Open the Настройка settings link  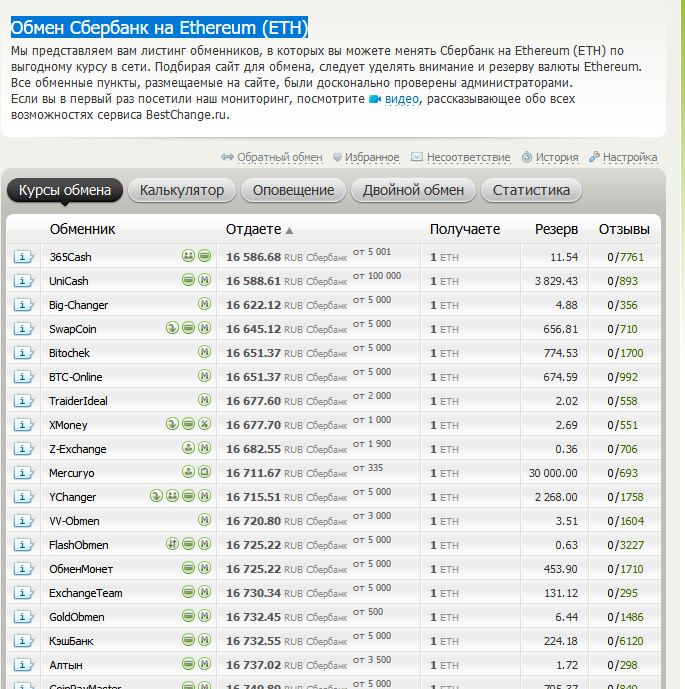click(629, 157)
